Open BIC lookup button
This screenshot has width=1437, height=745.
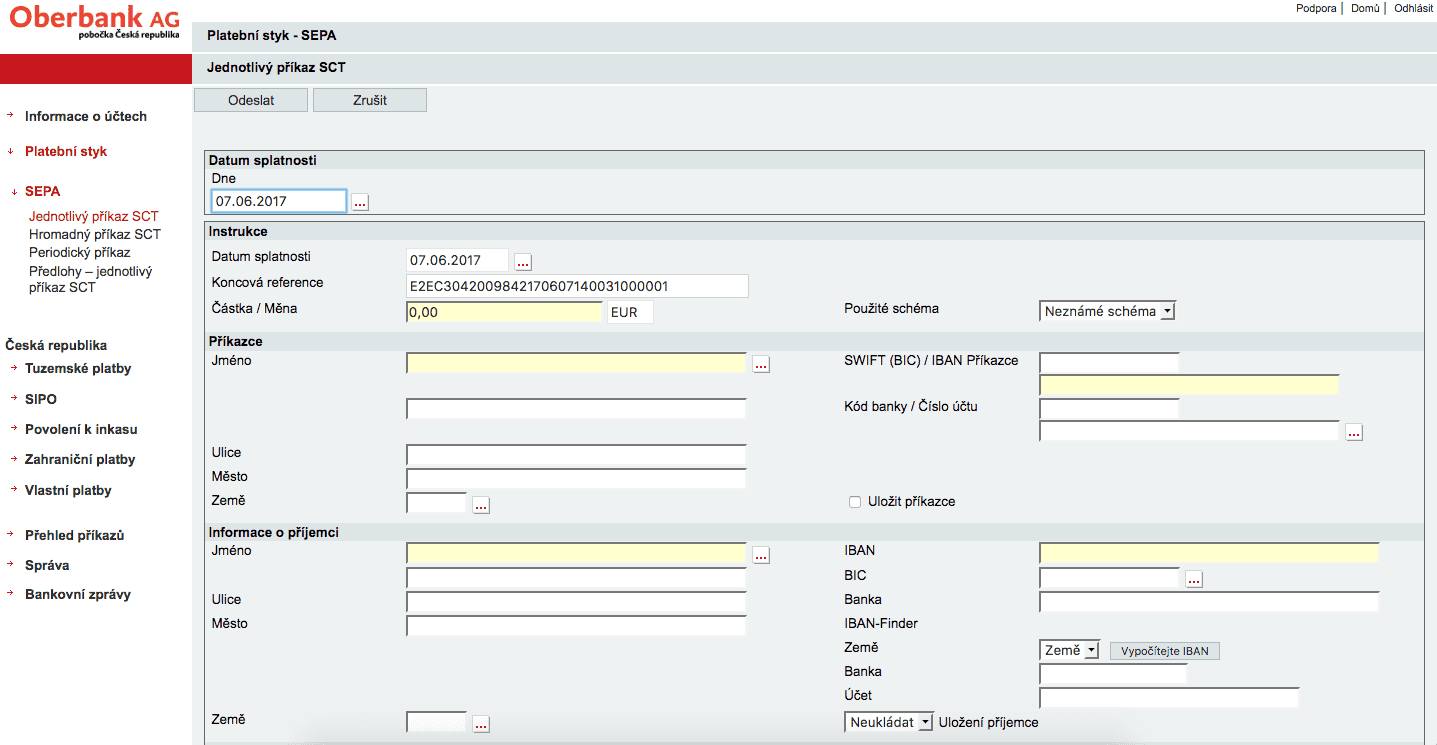click(1194, 578)
